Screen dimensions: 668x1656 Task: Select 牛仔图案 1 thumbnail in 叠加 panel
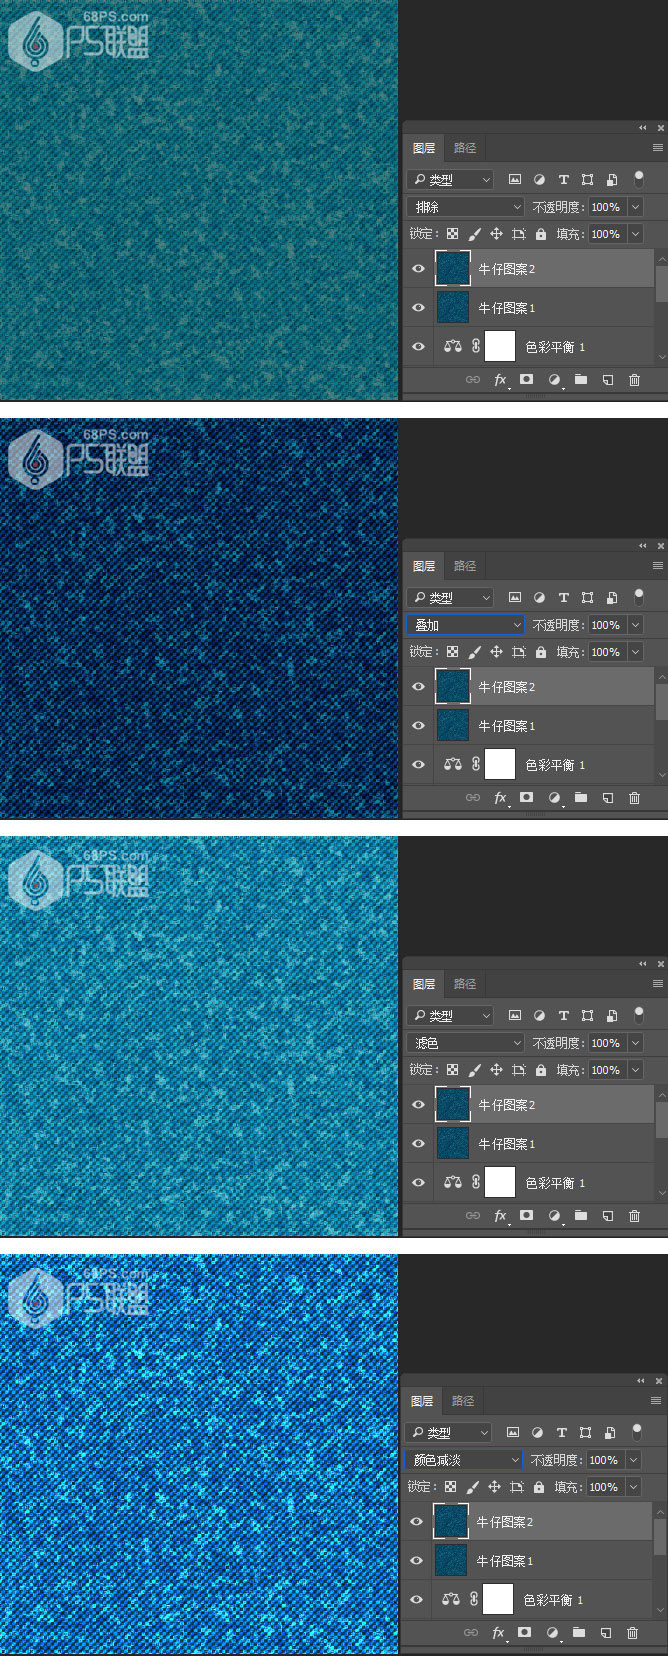453,726
